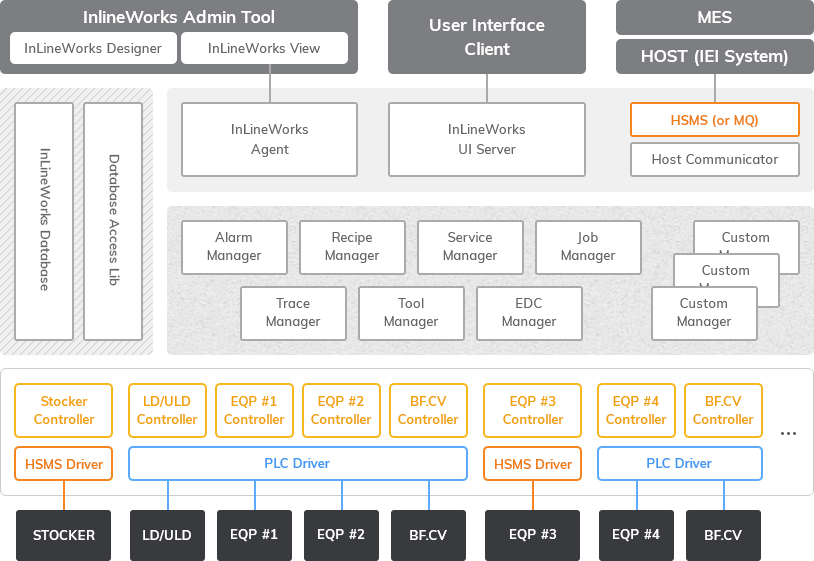Select the MES block
This screenshot has width=814, height=561.
tap(714, 17)
